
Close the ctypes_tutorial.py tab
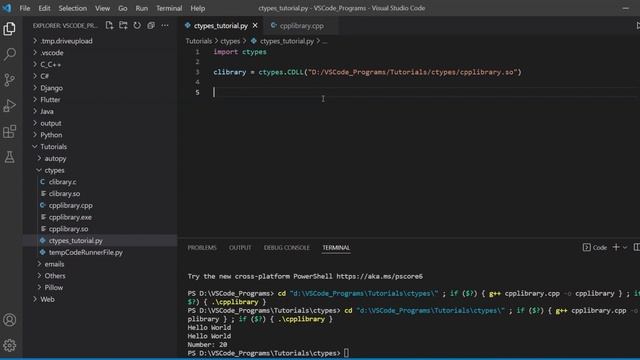pos(255,25)
